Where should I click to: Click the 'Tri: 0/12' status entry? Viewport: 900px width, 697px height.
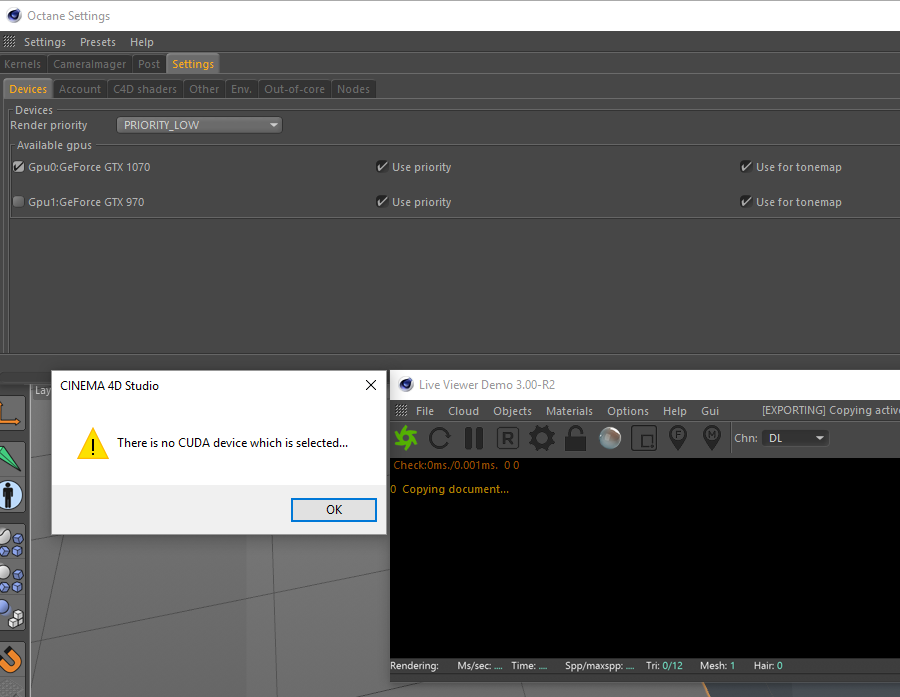pos(664,665)
